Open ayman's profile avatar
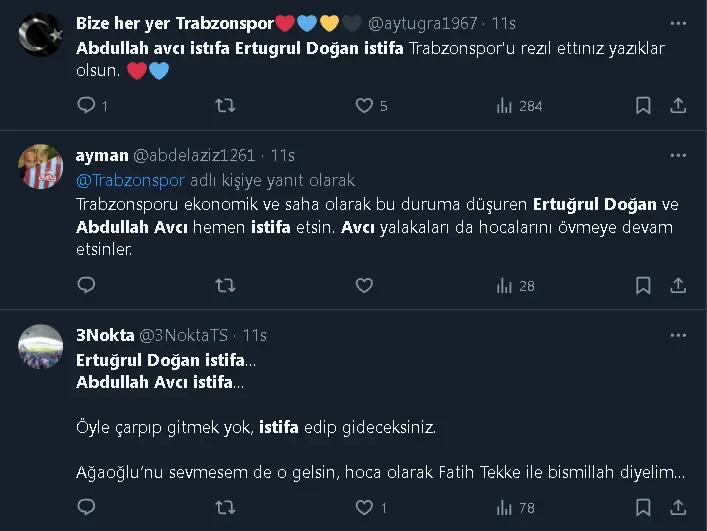Viewport: 707px width, 531px height. pyautogui.click(x=41, y=167)
